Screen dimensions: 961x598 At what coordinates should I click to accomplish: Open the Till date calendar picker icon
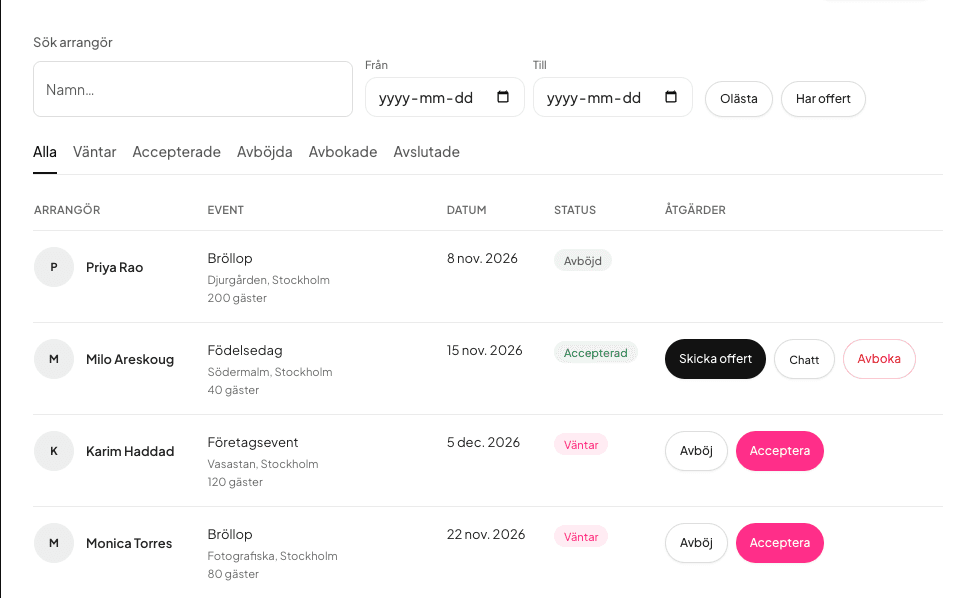(x=670, y=97)
